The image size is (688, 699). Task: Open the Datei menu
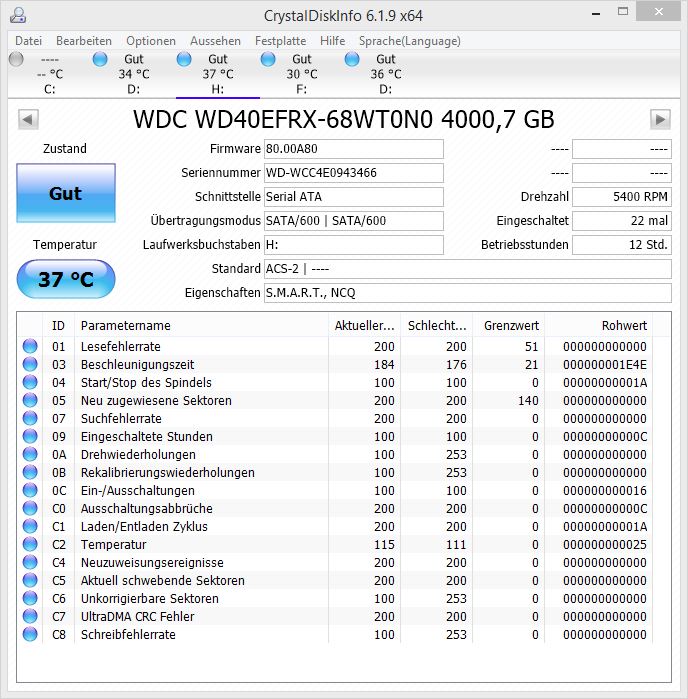pyautogui.click(x=29, y=41)
